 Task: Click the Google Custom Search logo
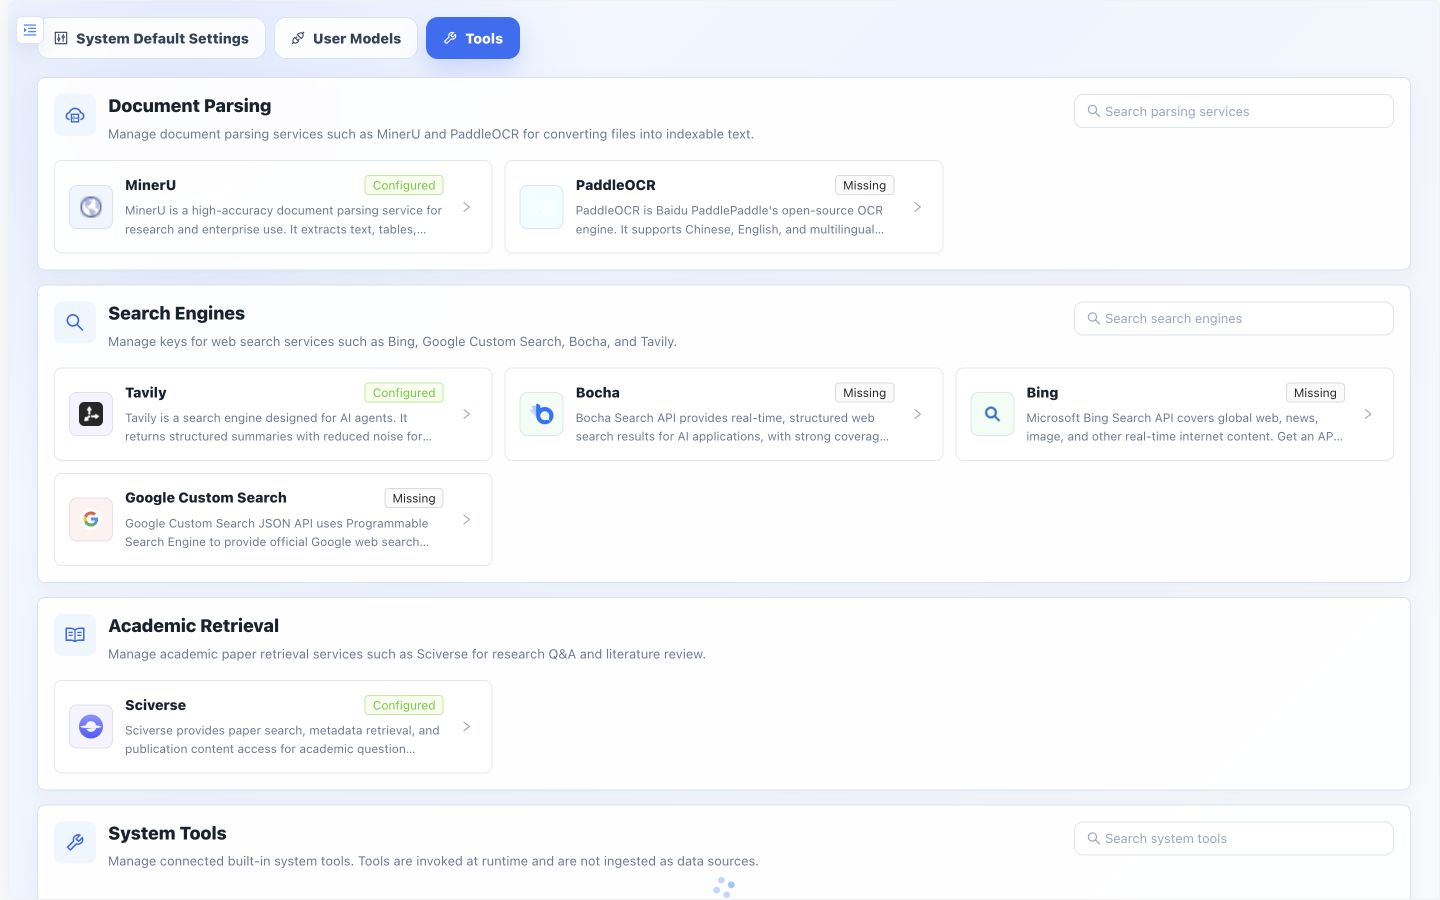coord(91,520)
